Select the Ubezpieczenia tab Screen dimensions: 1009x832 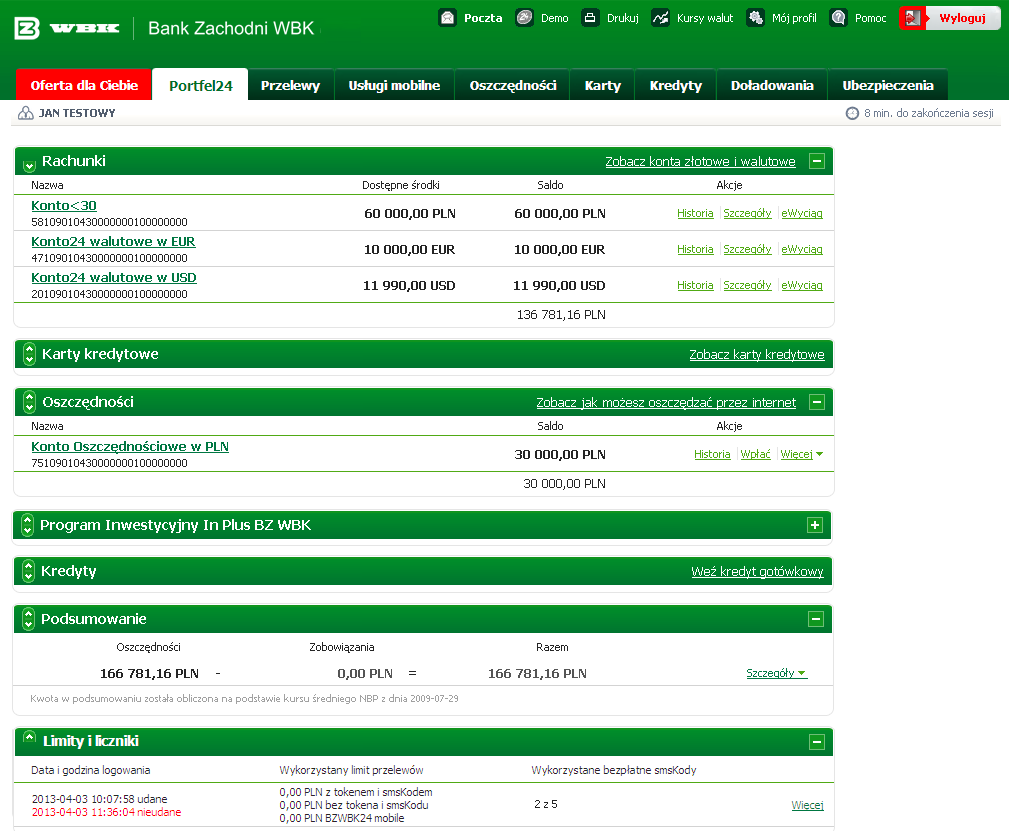888,85
